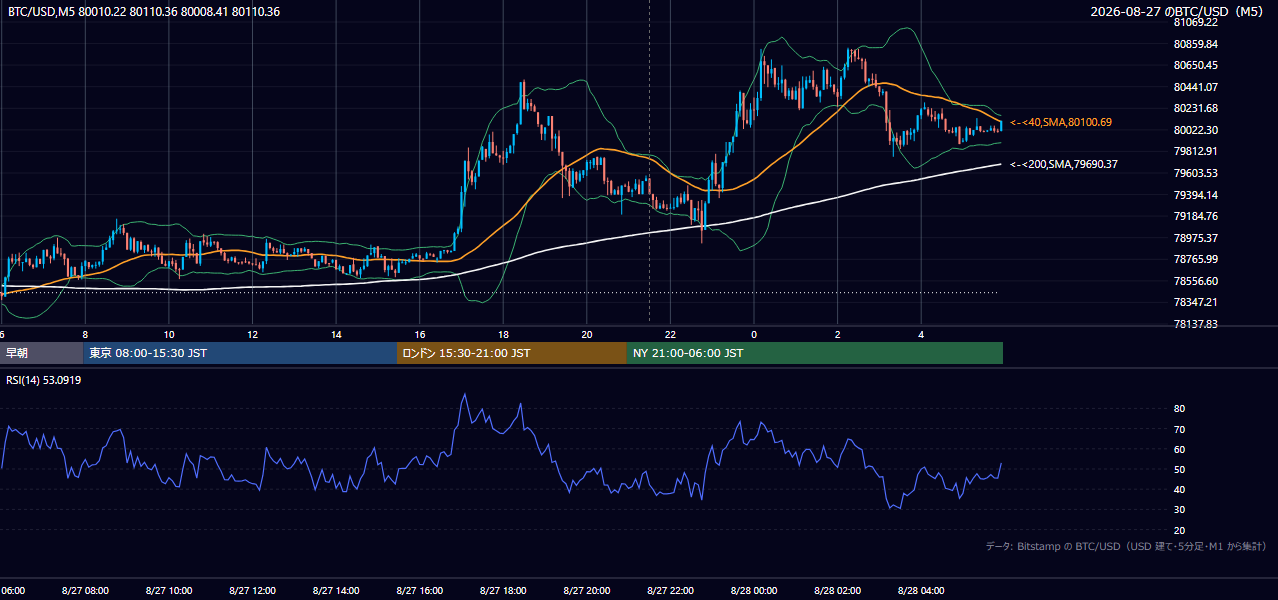Select the NY 21:00-06:00 JST session bar
The height and width of the screenshot is (600, 1278).
pos(815,353)
